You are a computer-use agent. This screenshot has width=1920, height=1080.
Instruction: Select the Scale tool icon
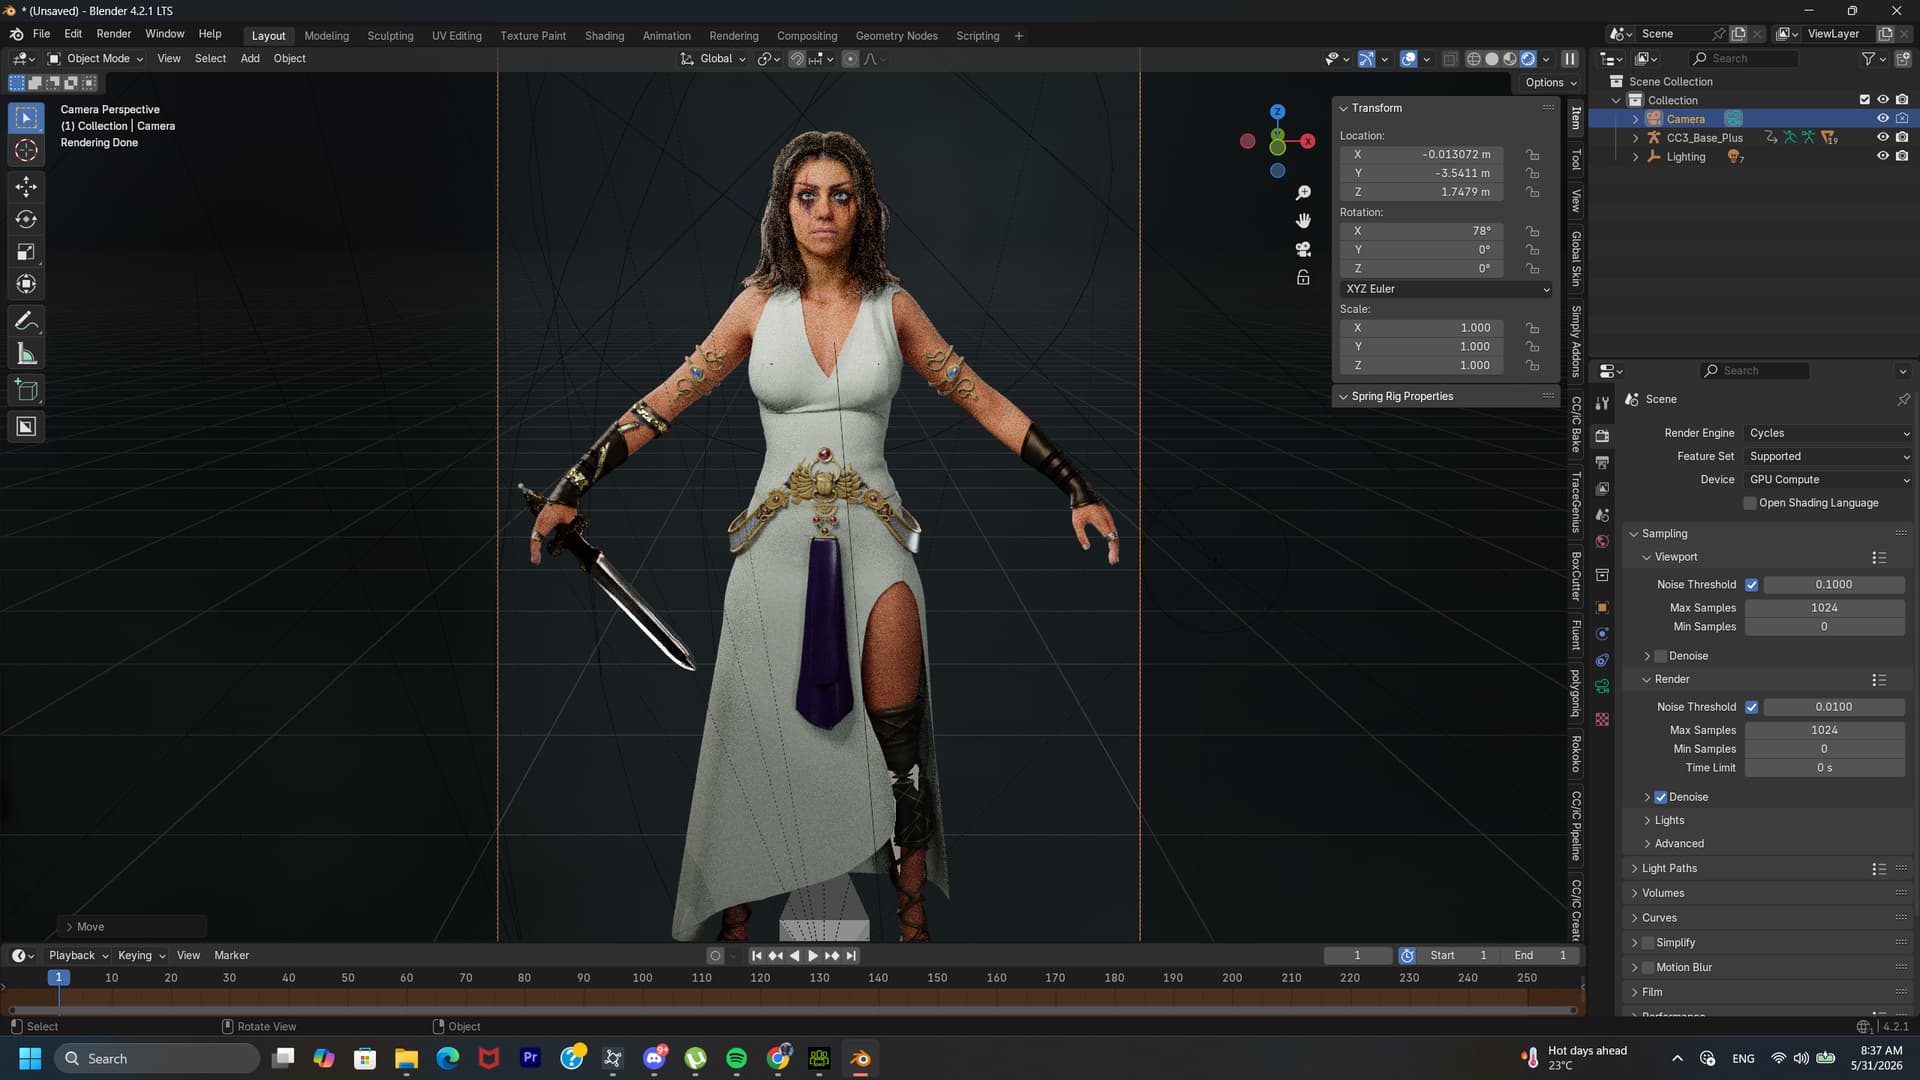27,252
